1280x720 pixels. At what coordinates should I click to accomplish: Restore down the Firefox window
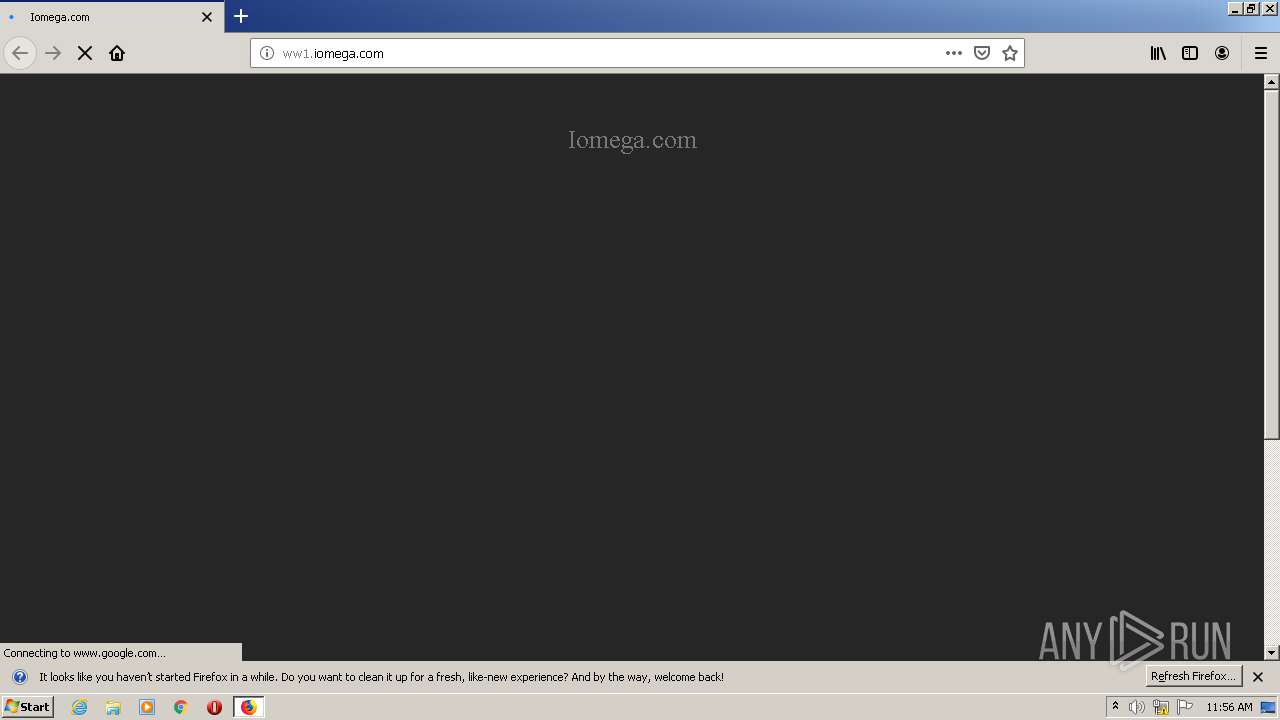pyautogui.click(x=1251, y=8)
